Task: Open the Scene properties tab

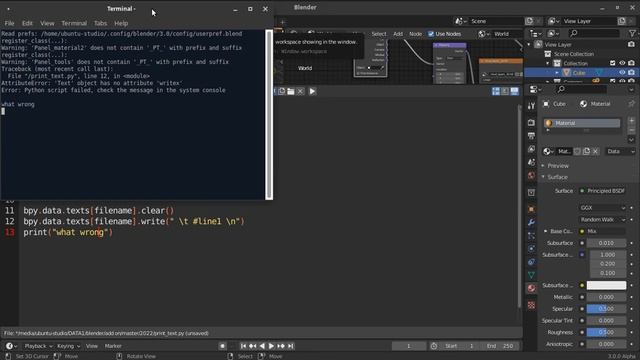Action: pyautogui.click(x=531, y=162)
